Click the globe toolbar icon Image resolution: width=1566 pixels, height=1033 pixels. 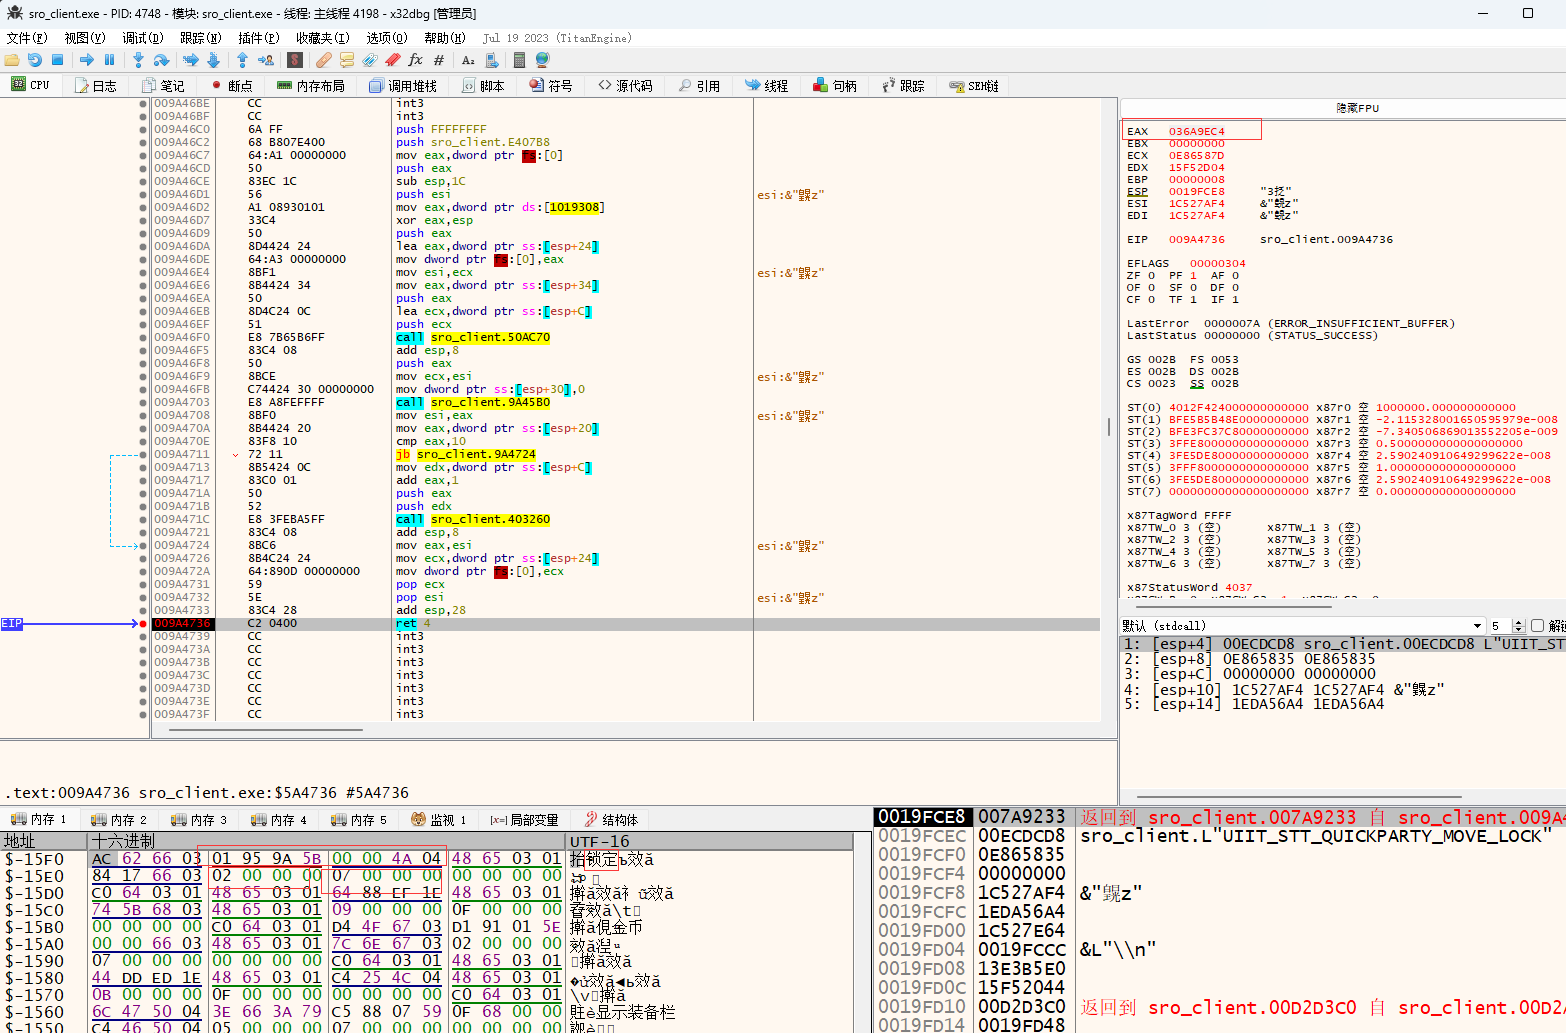pyautogui.click(x=543, y=60)
